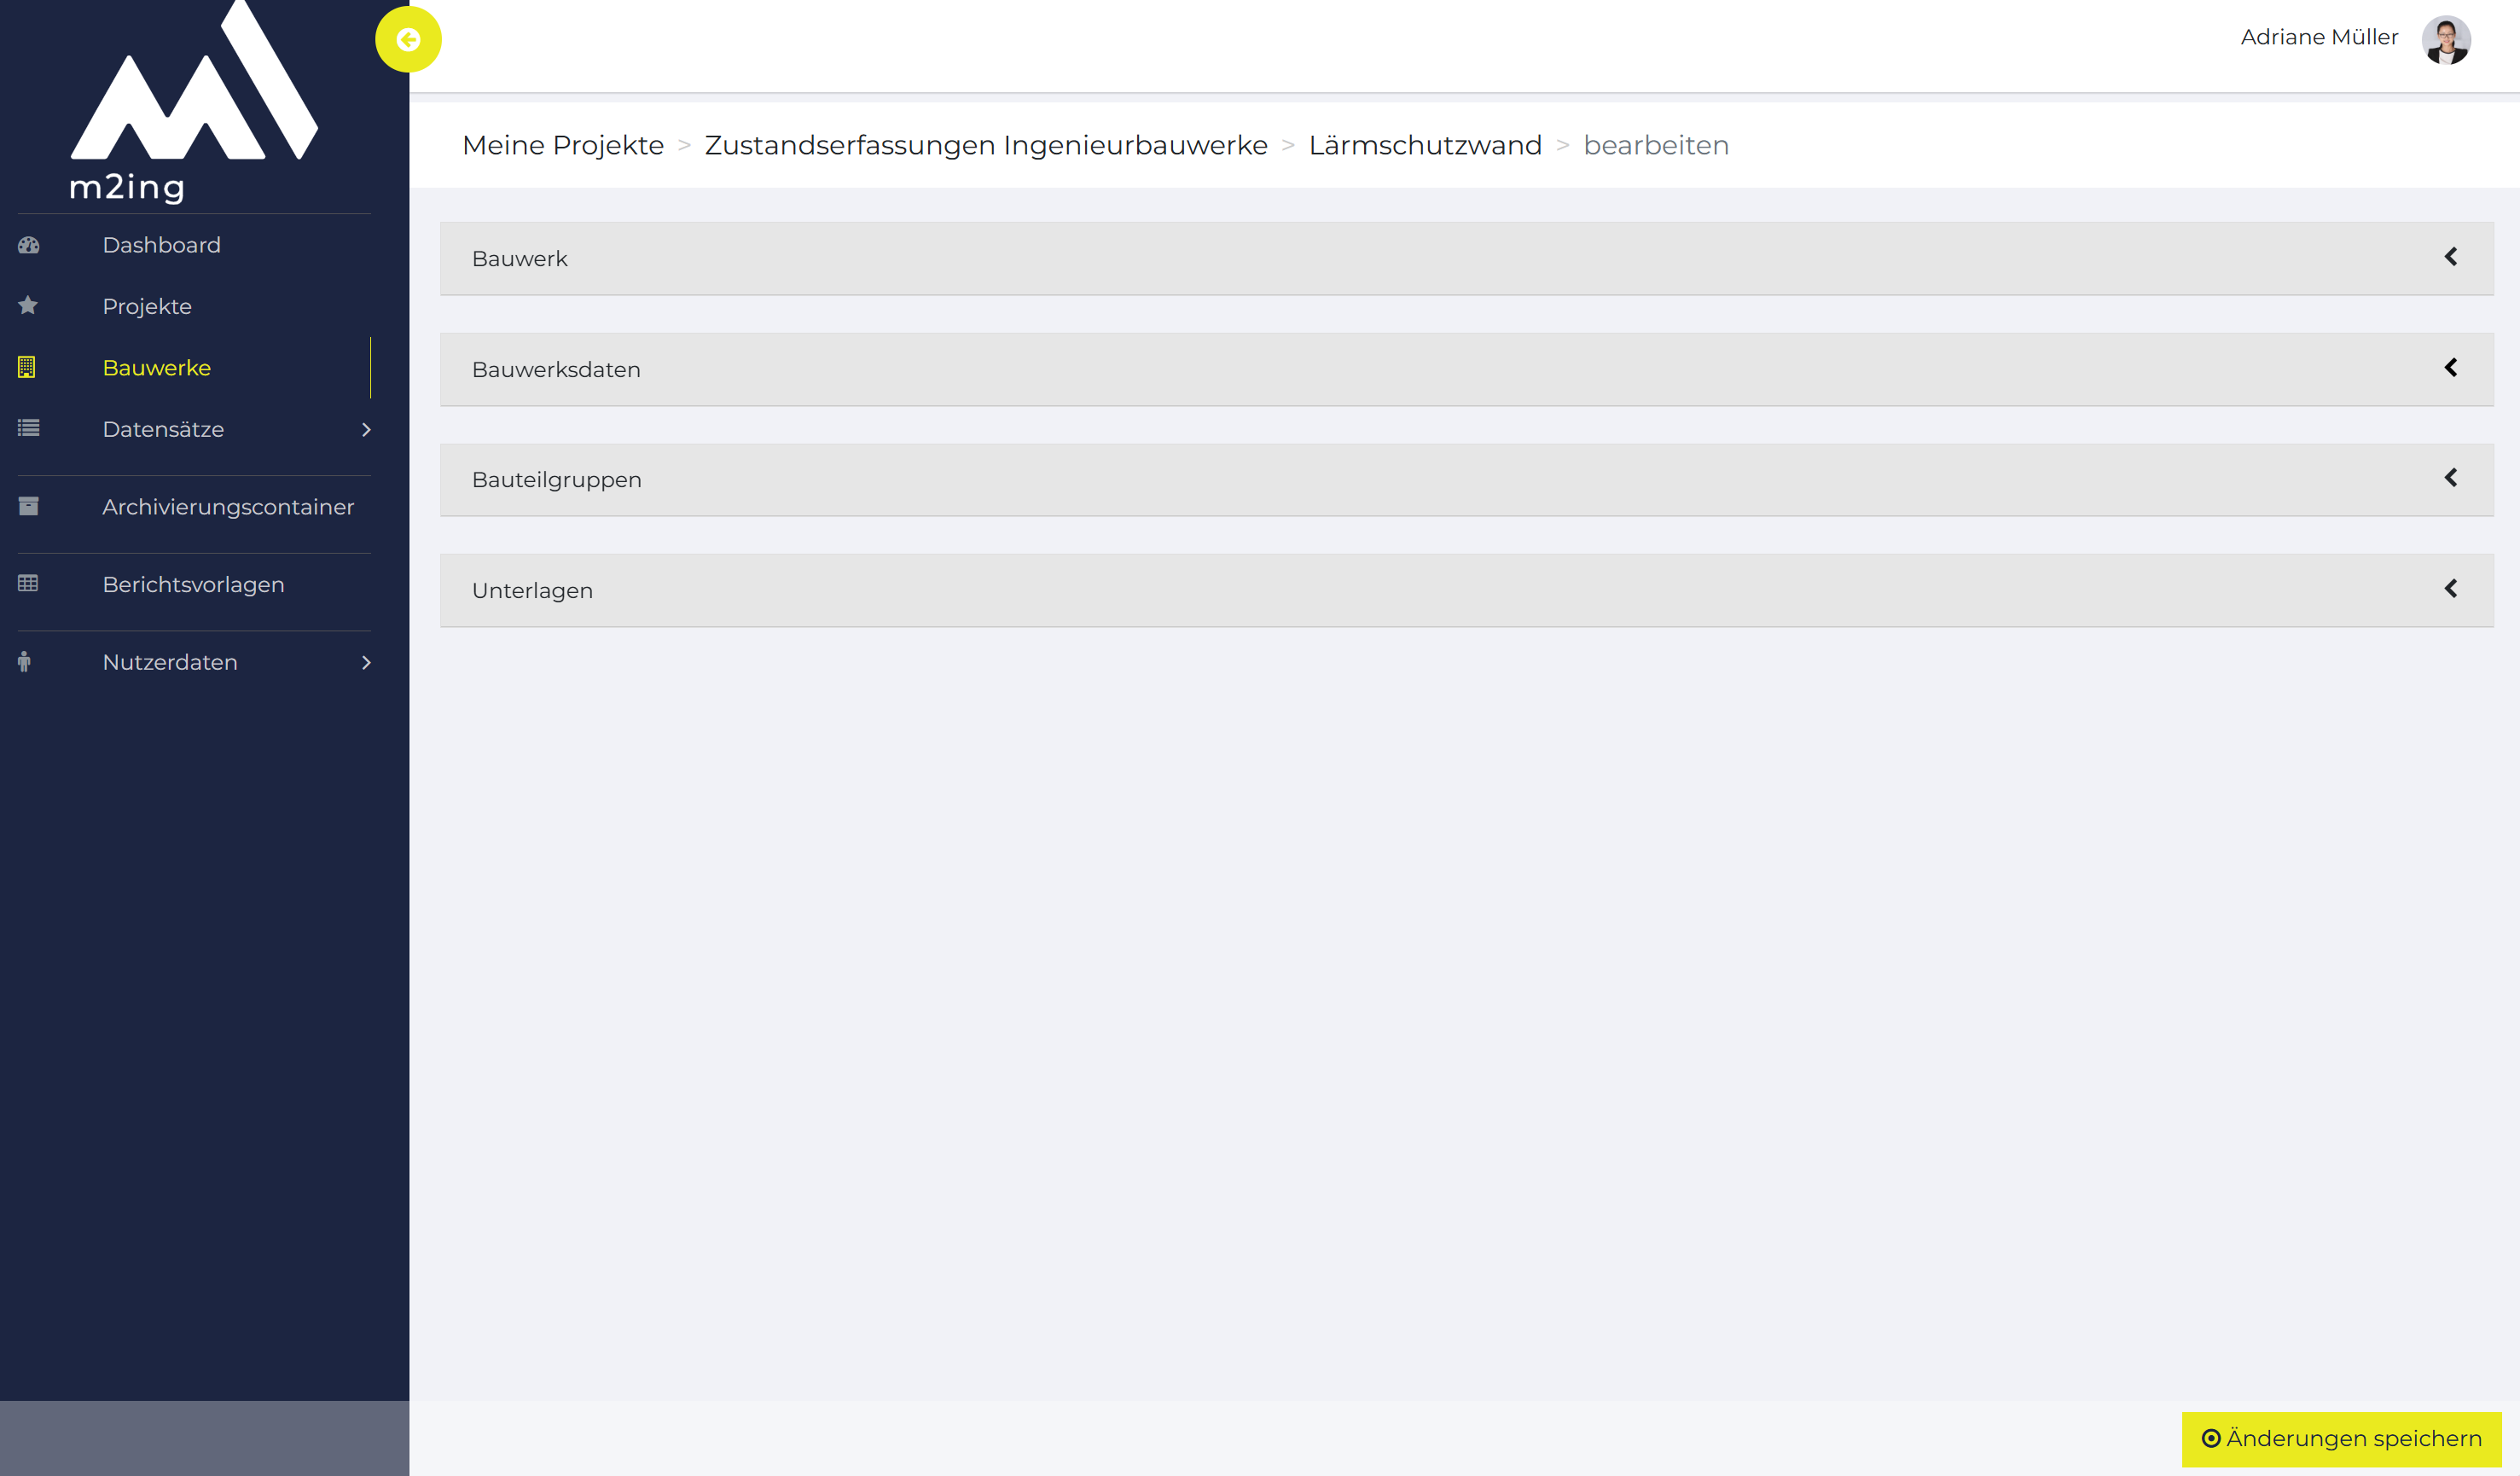Open Berichtsvorlagen in the sidebar

(x=193, y=585)
